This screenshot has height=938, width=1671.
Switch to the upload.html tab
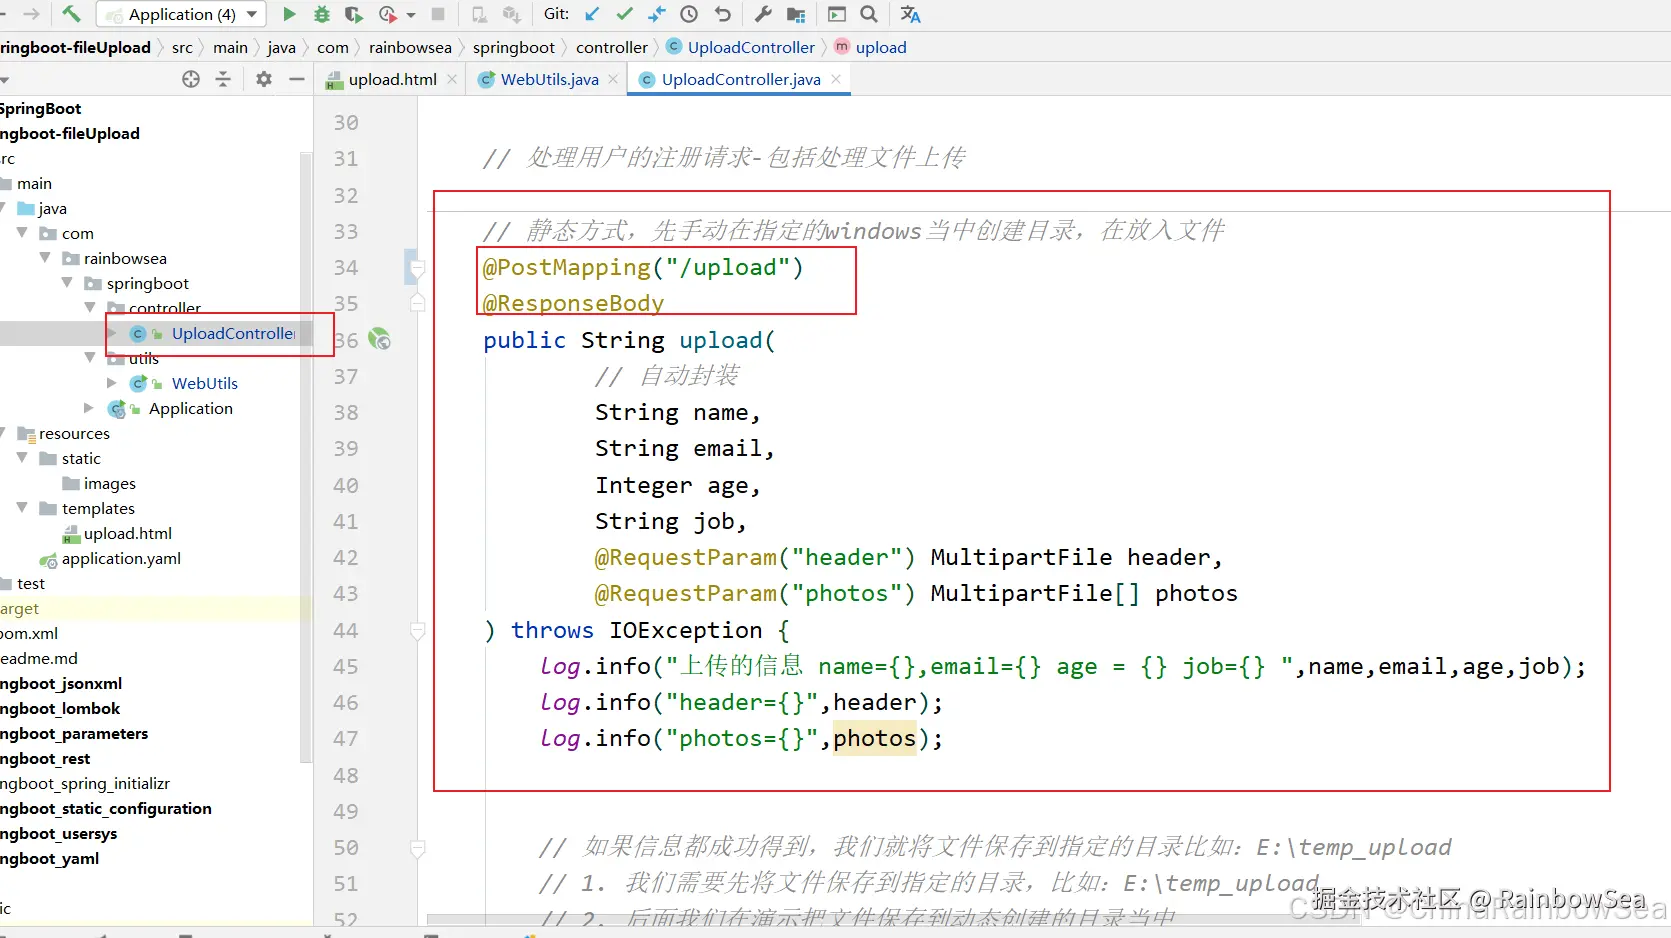pos(393,79)
